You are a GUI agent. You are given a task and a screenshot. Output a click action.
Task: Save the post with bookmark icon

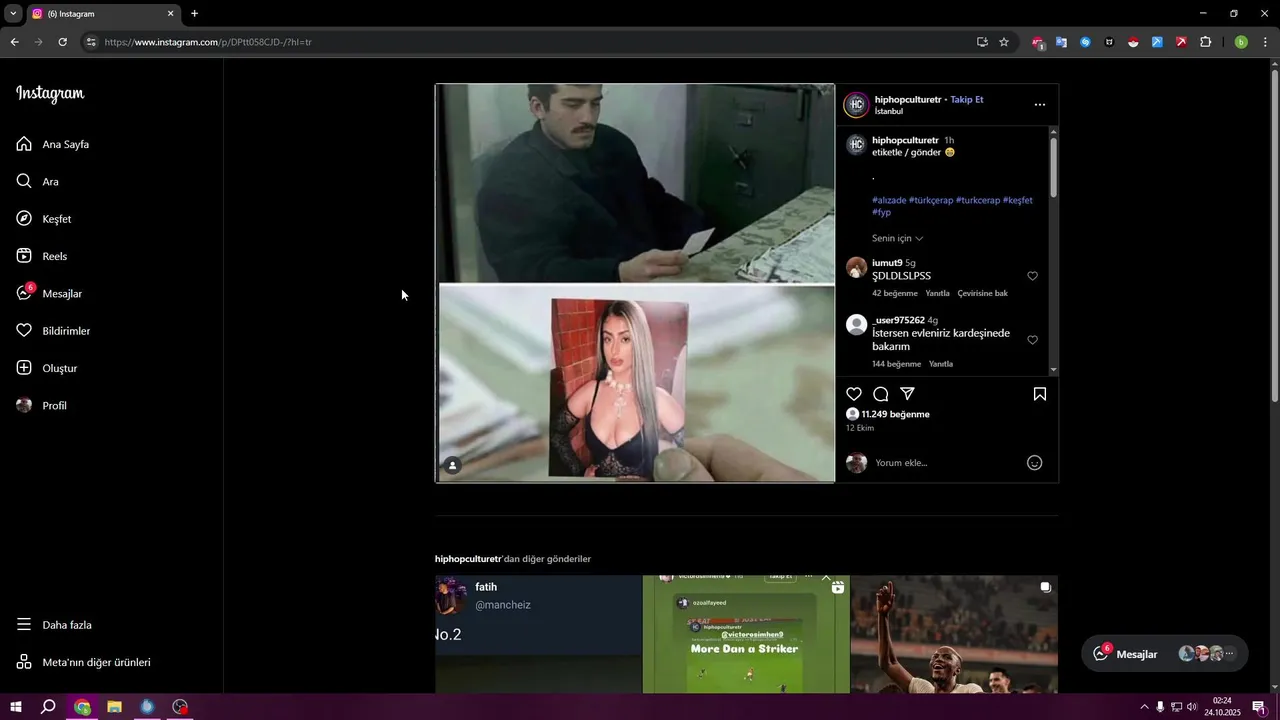point(1040,394)
